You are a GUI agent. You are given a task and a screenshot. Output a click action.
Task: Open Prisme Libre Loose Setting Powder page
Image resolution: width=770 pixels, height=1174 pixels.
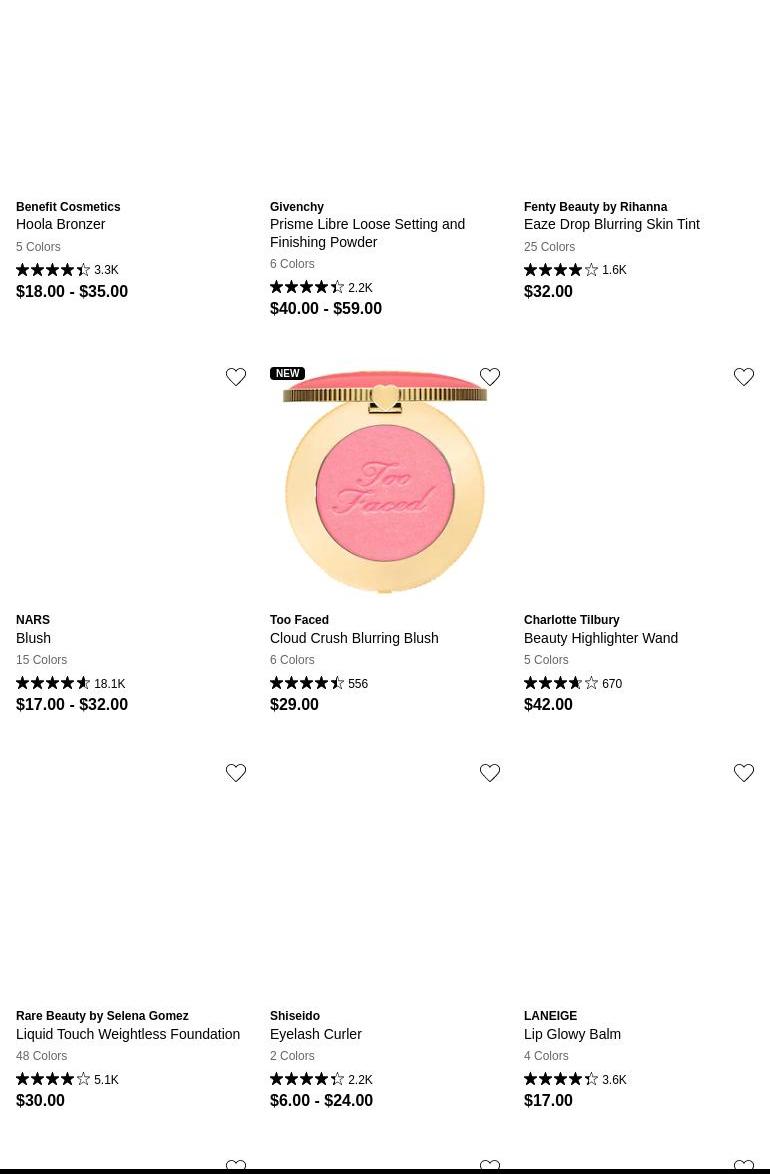click(x=367, y=233)
